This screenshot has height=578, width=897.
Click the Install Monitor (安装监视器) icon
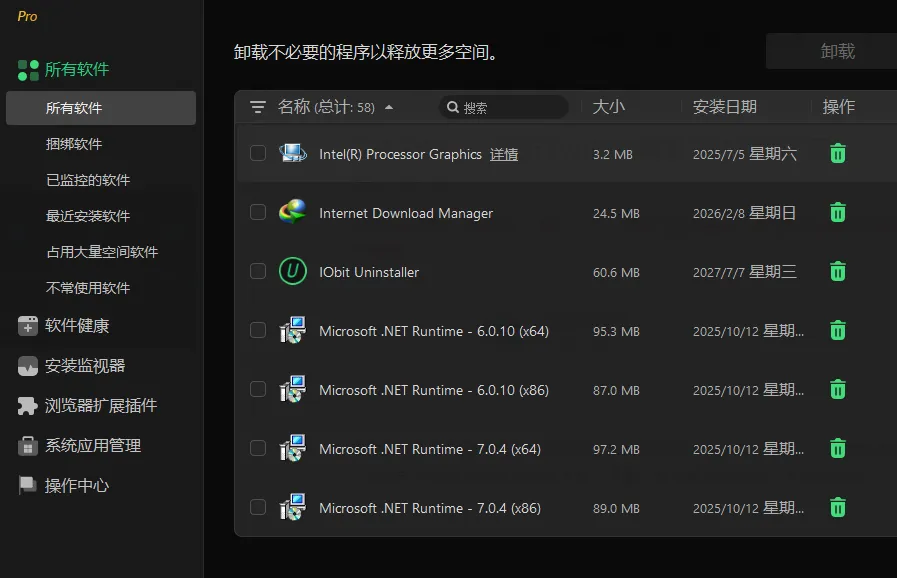click(x=27, y=366)
